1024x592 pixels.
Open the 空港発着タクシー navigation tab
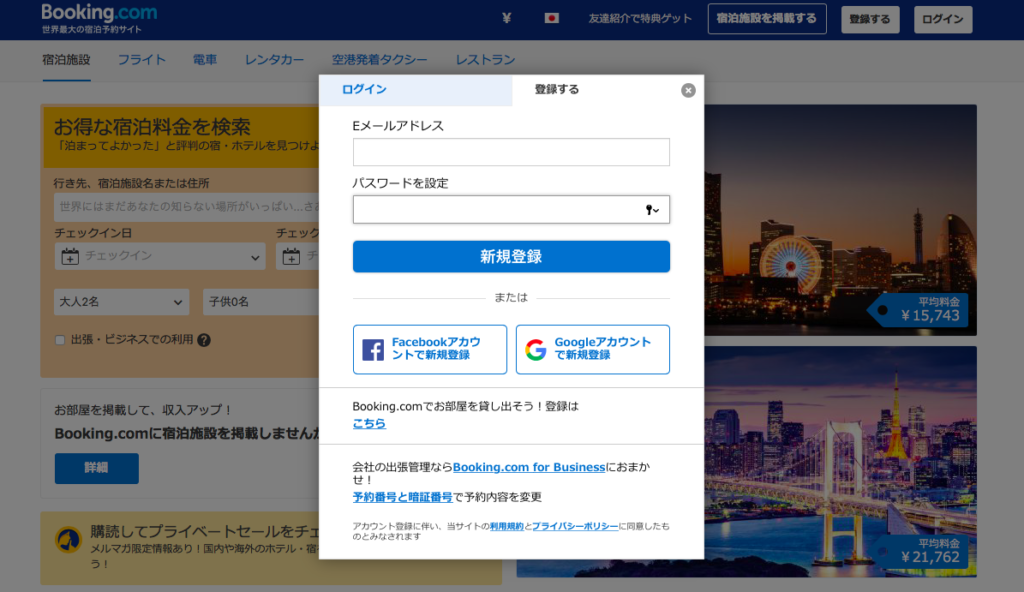(379, 60)
